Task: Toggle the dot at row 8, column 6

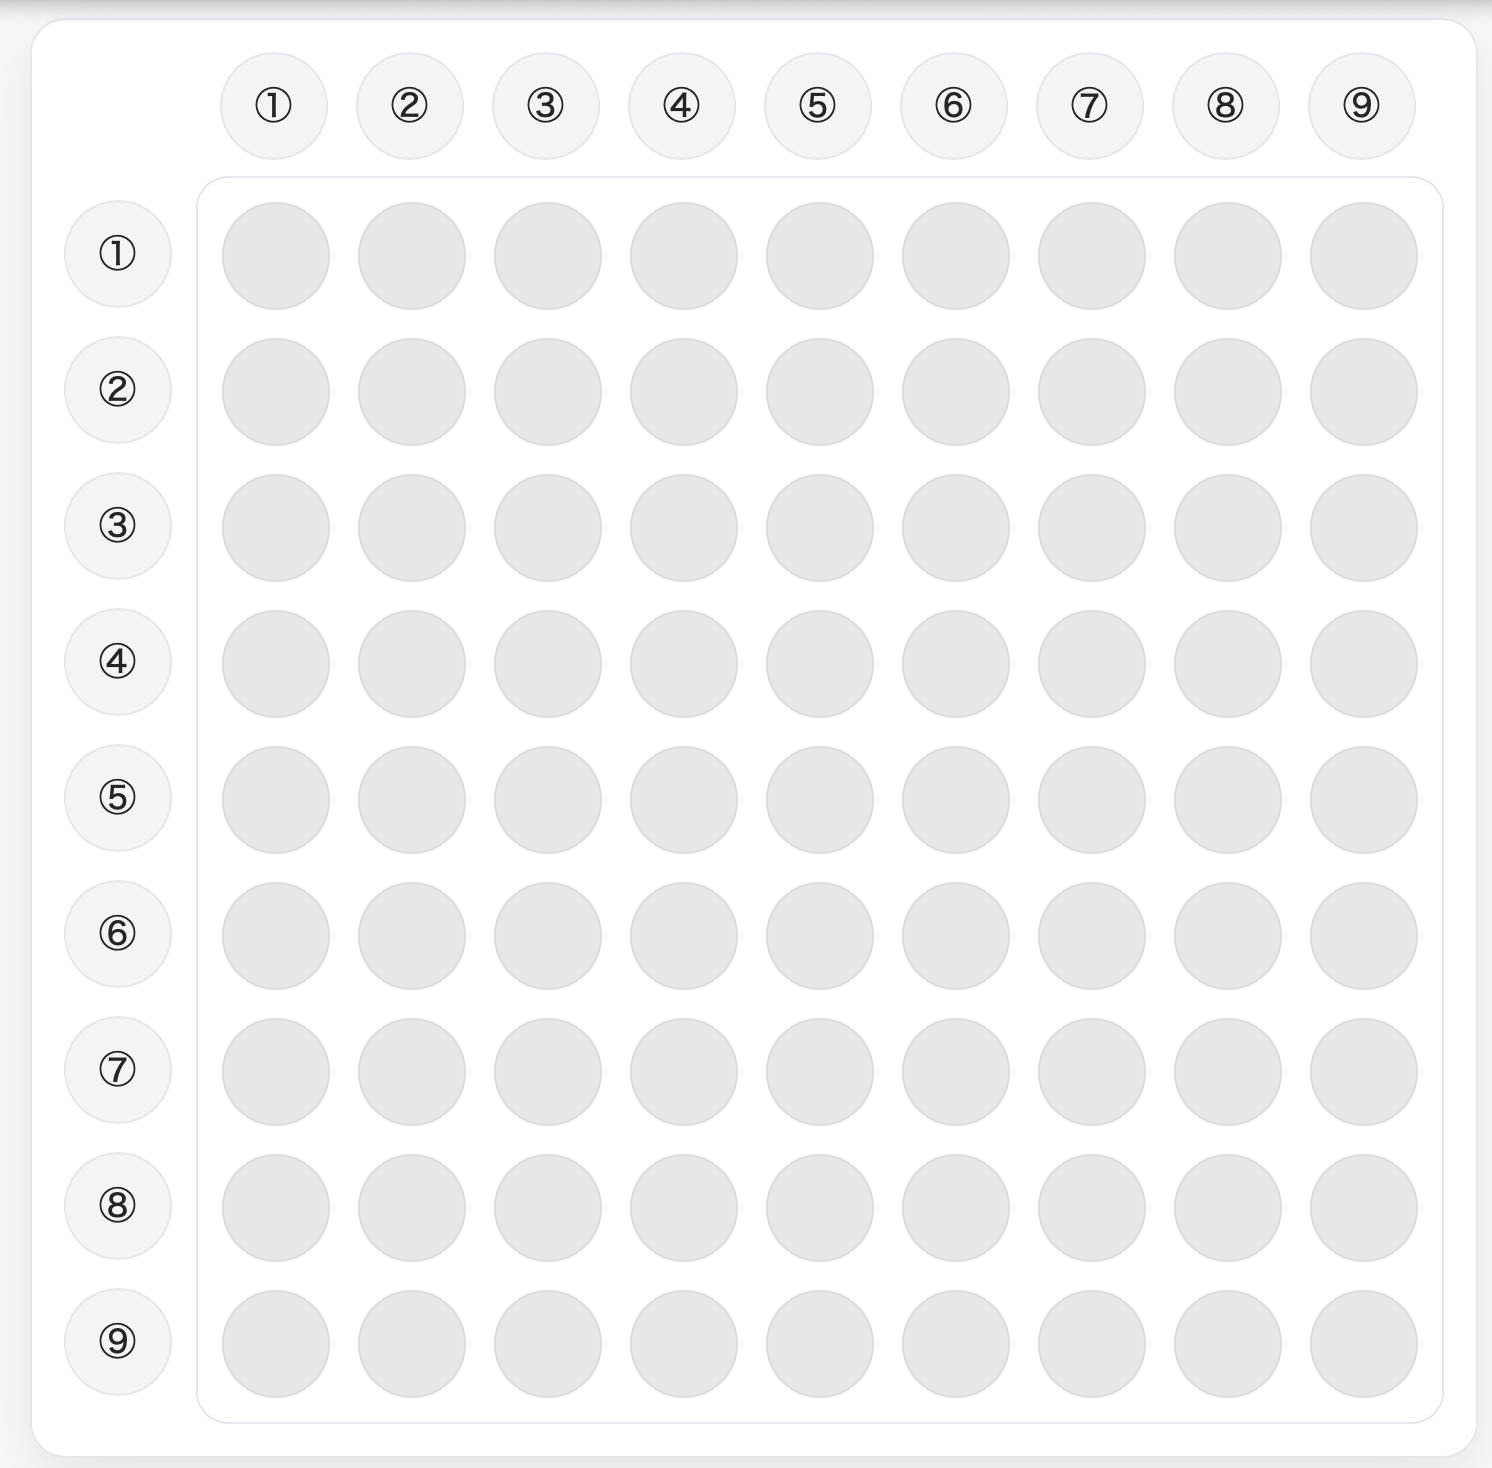Action: 956,1208
